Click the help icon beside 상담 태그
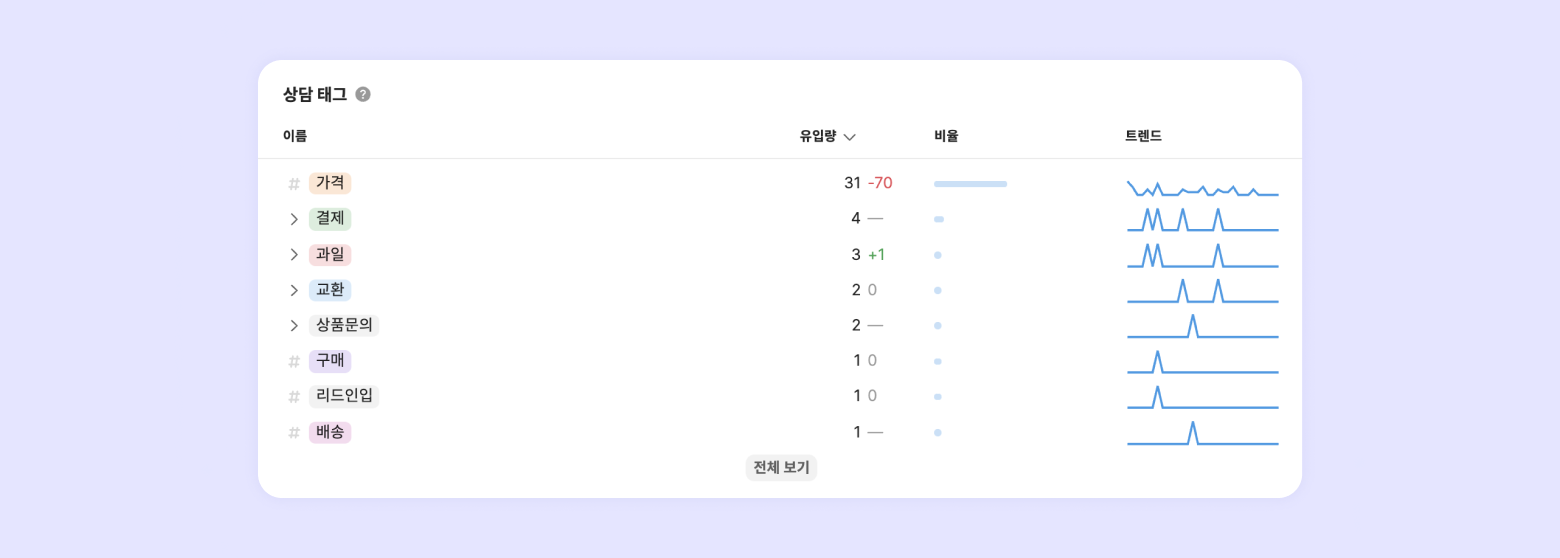The height and width of the screenshot is (558, 1560). [363, 95]
